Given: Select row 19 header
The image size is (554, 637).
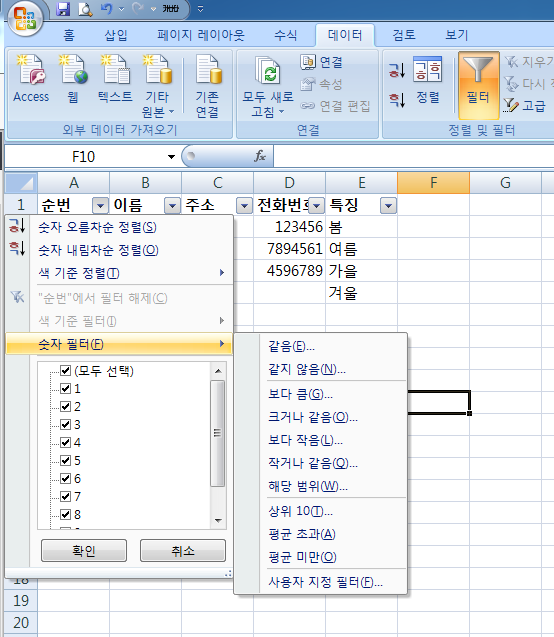Looking at the screenshot, I should click(x=21, y=600).
